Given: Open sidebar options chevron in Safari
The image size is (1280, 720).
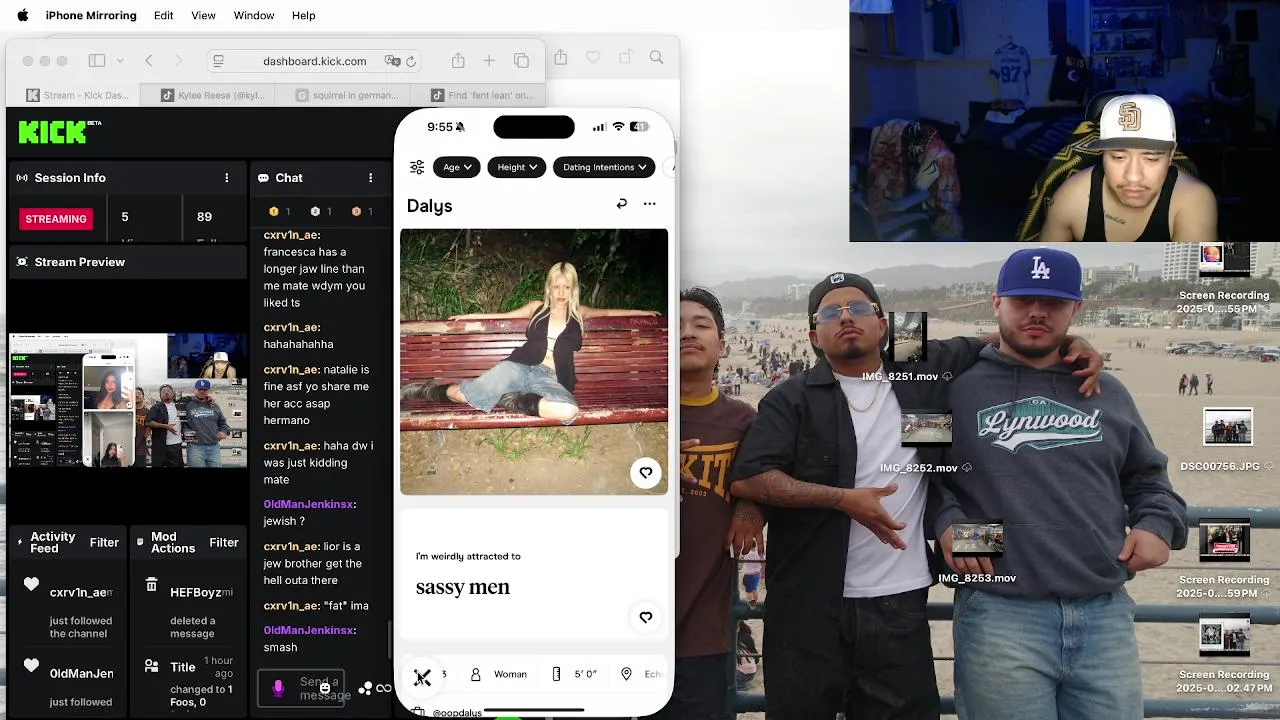Looking at the screenshot, I should [x=120, y=61].
